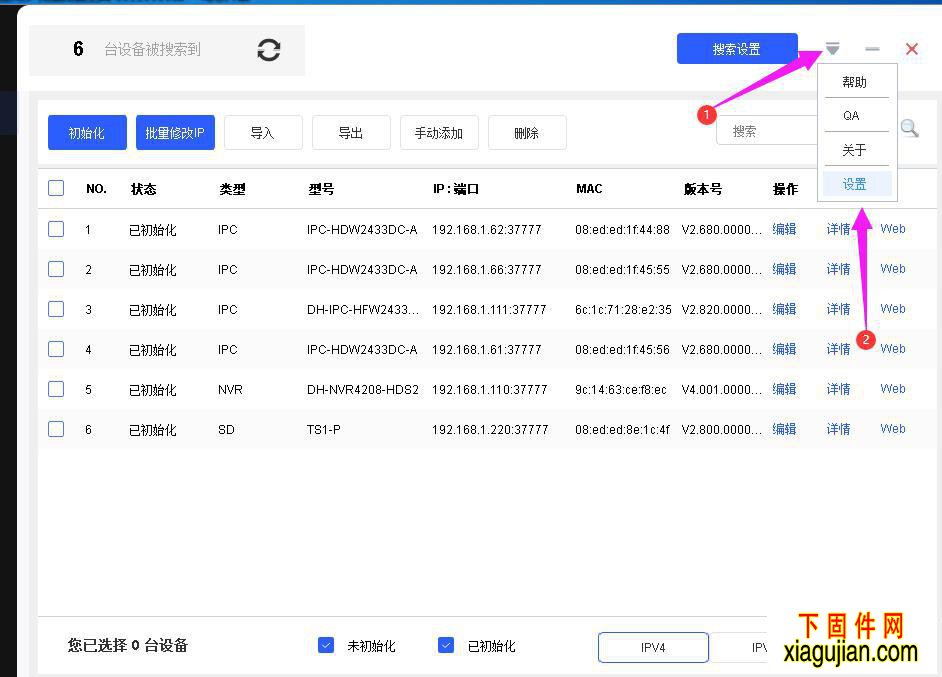Open Web link for NVR 192.168.1.110
942x677 pixels.
click(x=893, y=389)
